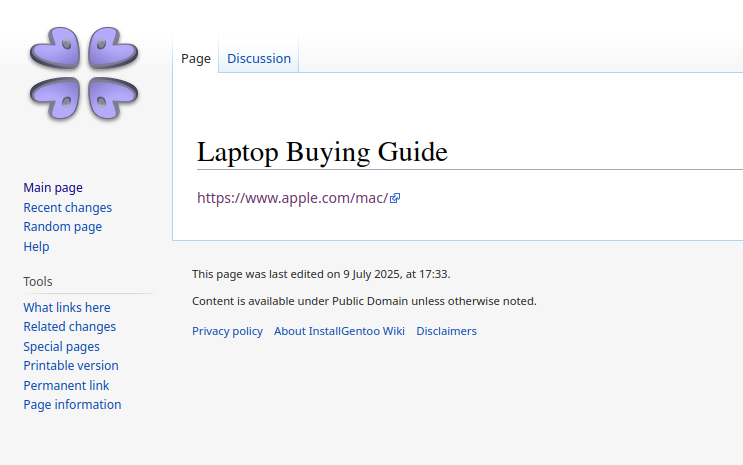743x465 pixels.
Task: Open Recent changes
Action: click(68, 208)
